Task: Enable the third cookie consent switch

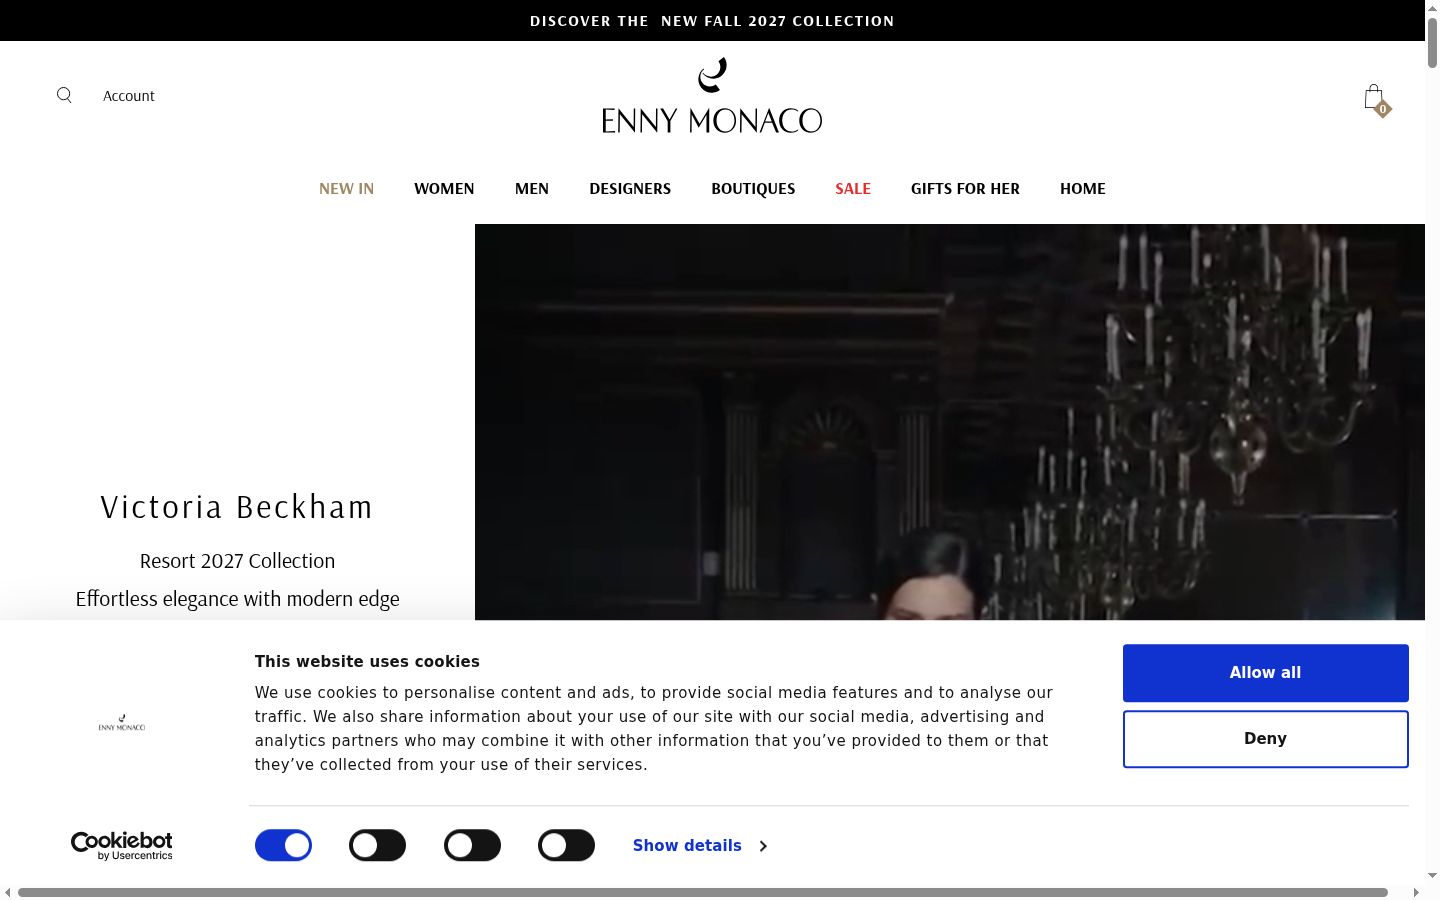Action: 472,845
